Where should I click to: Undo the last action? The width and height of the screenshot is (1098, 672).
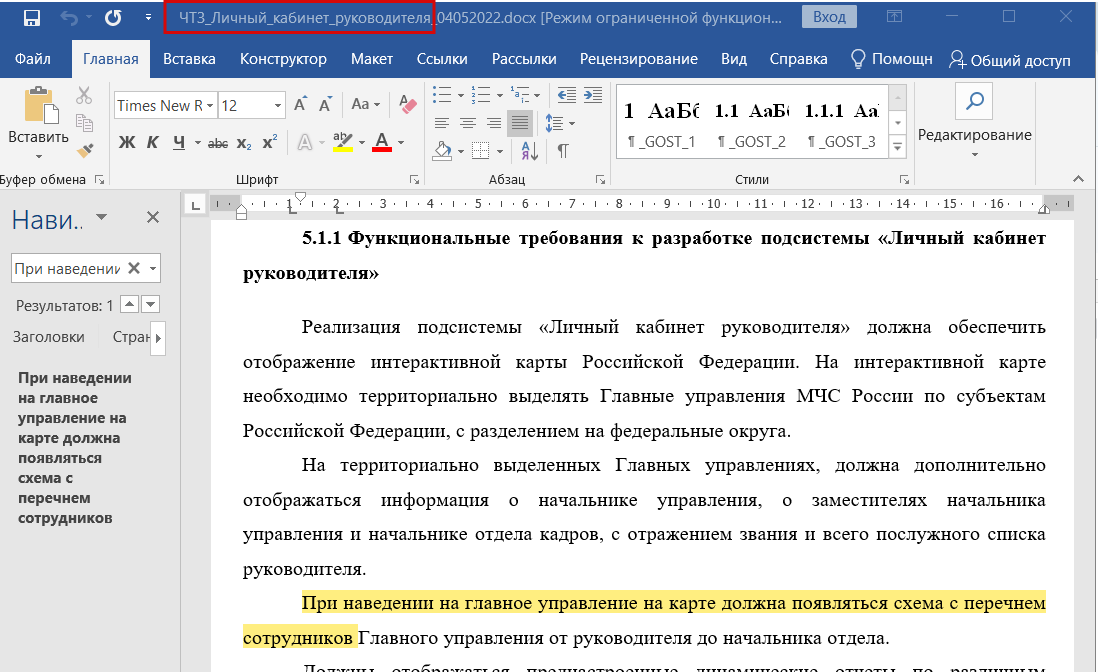tap(69, 18)
